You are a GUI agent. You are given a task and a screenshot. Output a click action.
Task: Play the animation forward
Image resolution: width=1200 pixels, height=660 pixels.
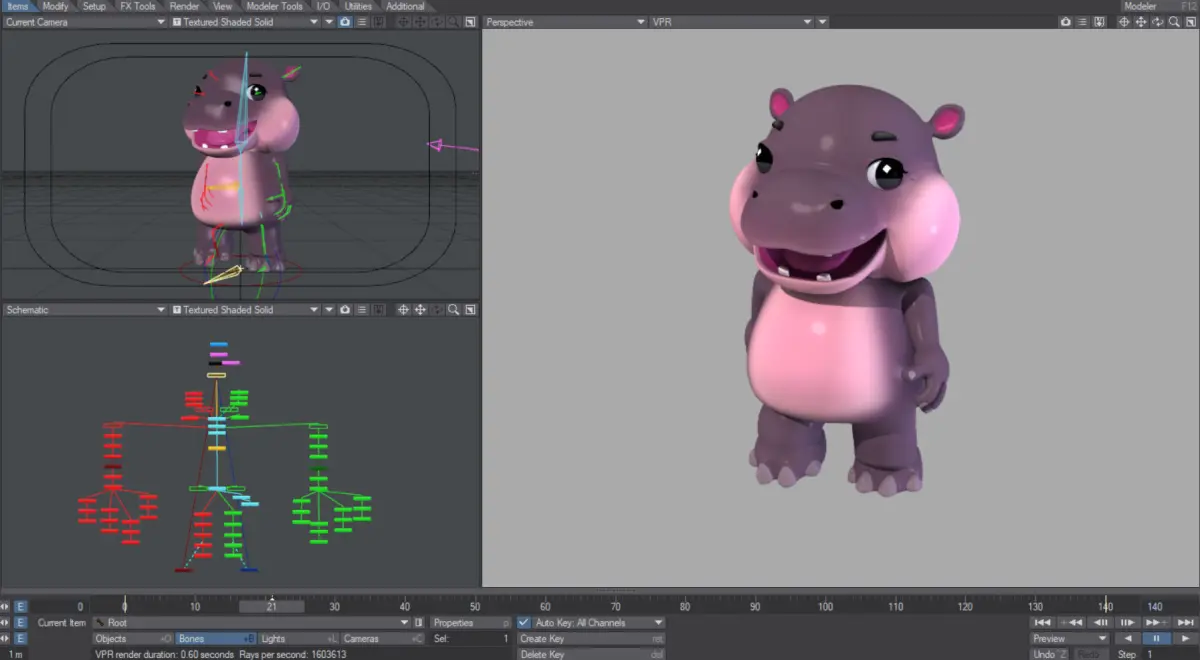click(1185, 638)
